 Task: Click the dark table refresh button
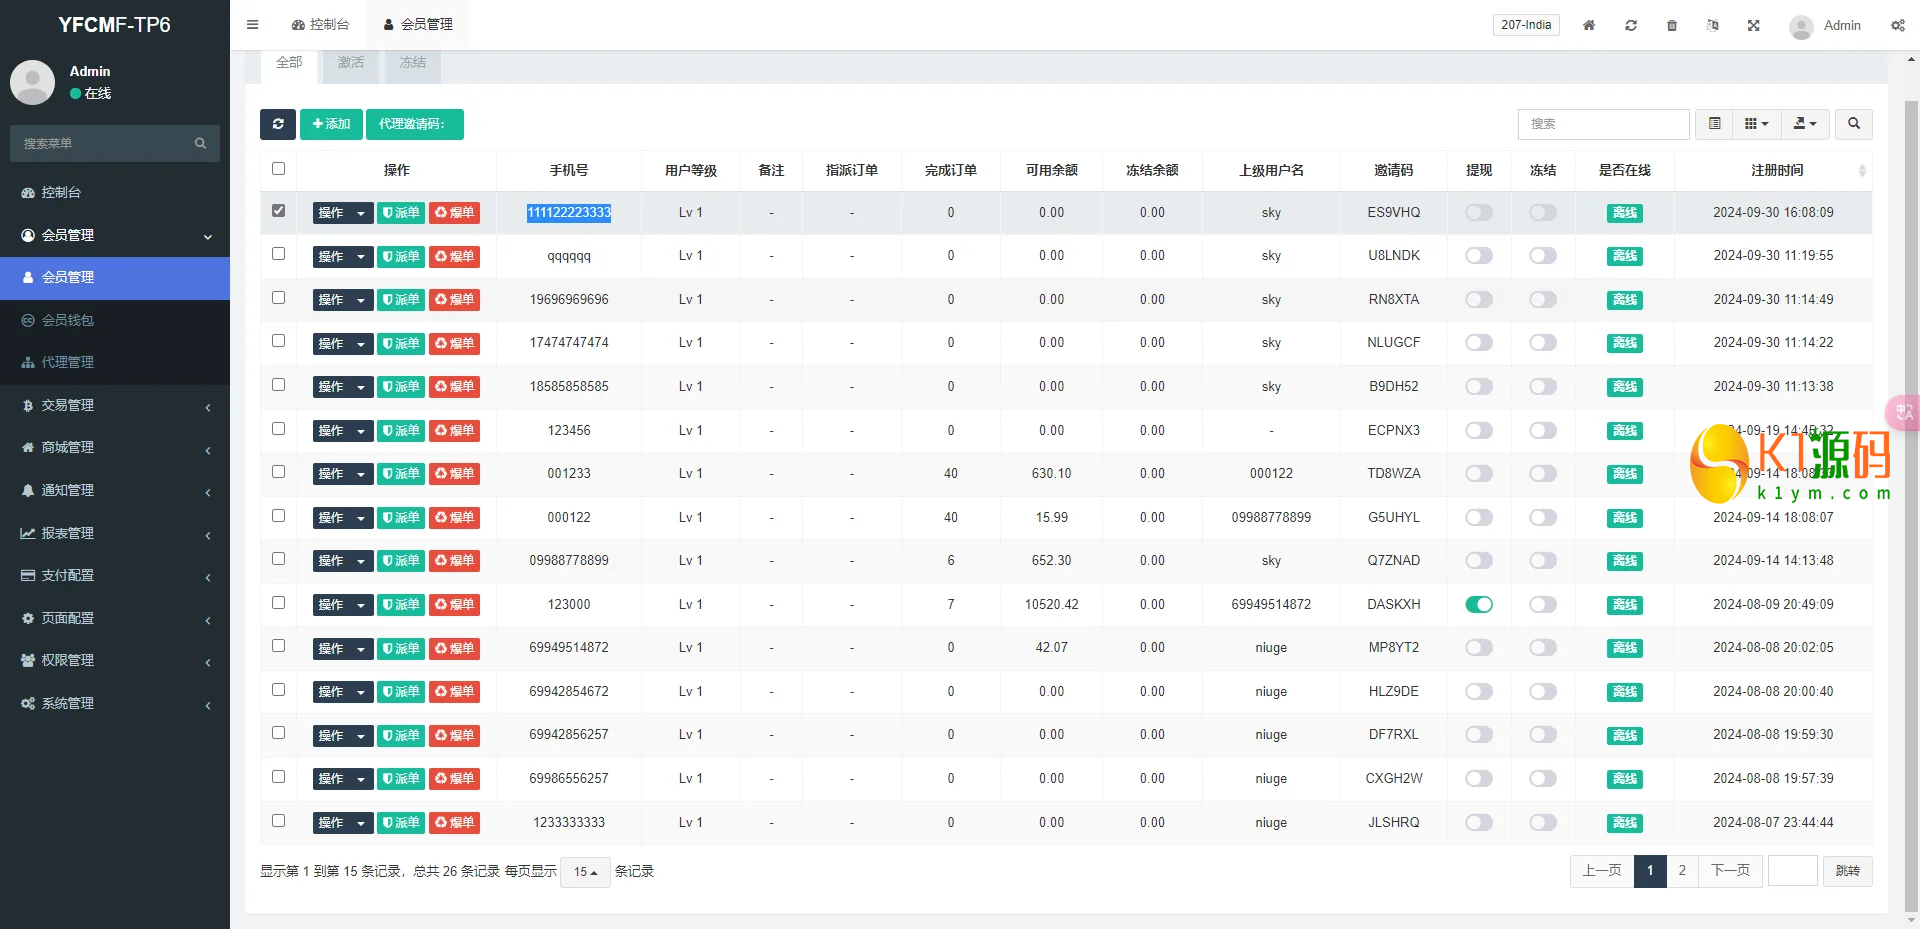point(278,124)
